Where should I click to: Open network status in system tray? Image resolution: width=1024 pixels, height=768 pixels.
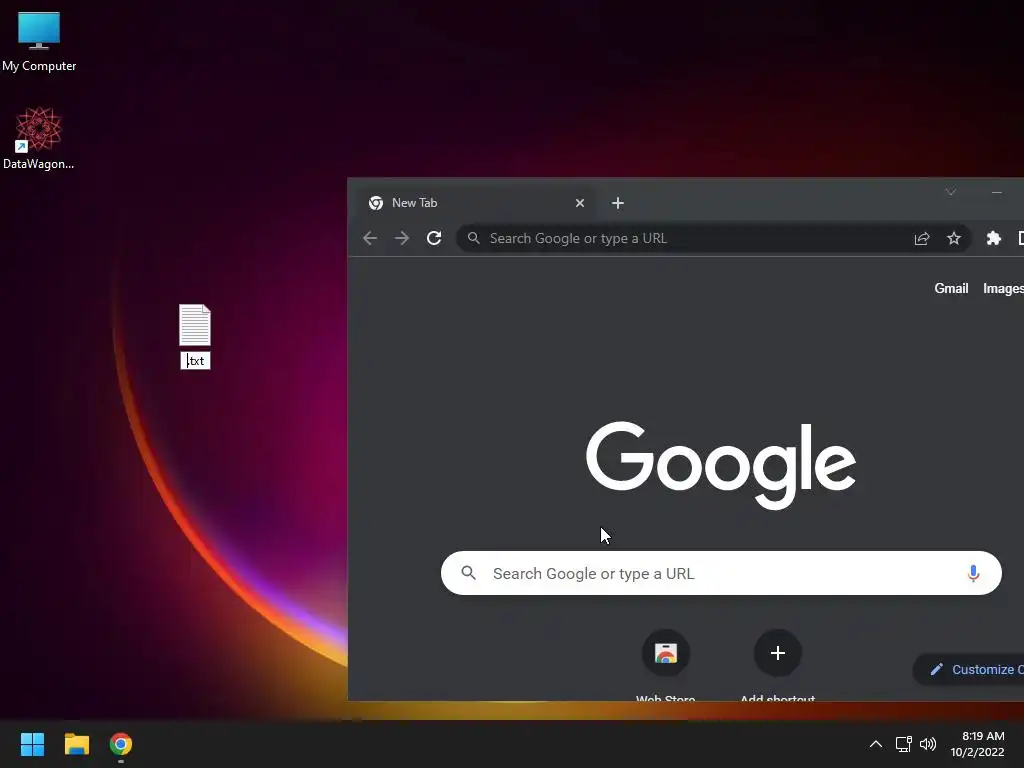coord(903,744)
